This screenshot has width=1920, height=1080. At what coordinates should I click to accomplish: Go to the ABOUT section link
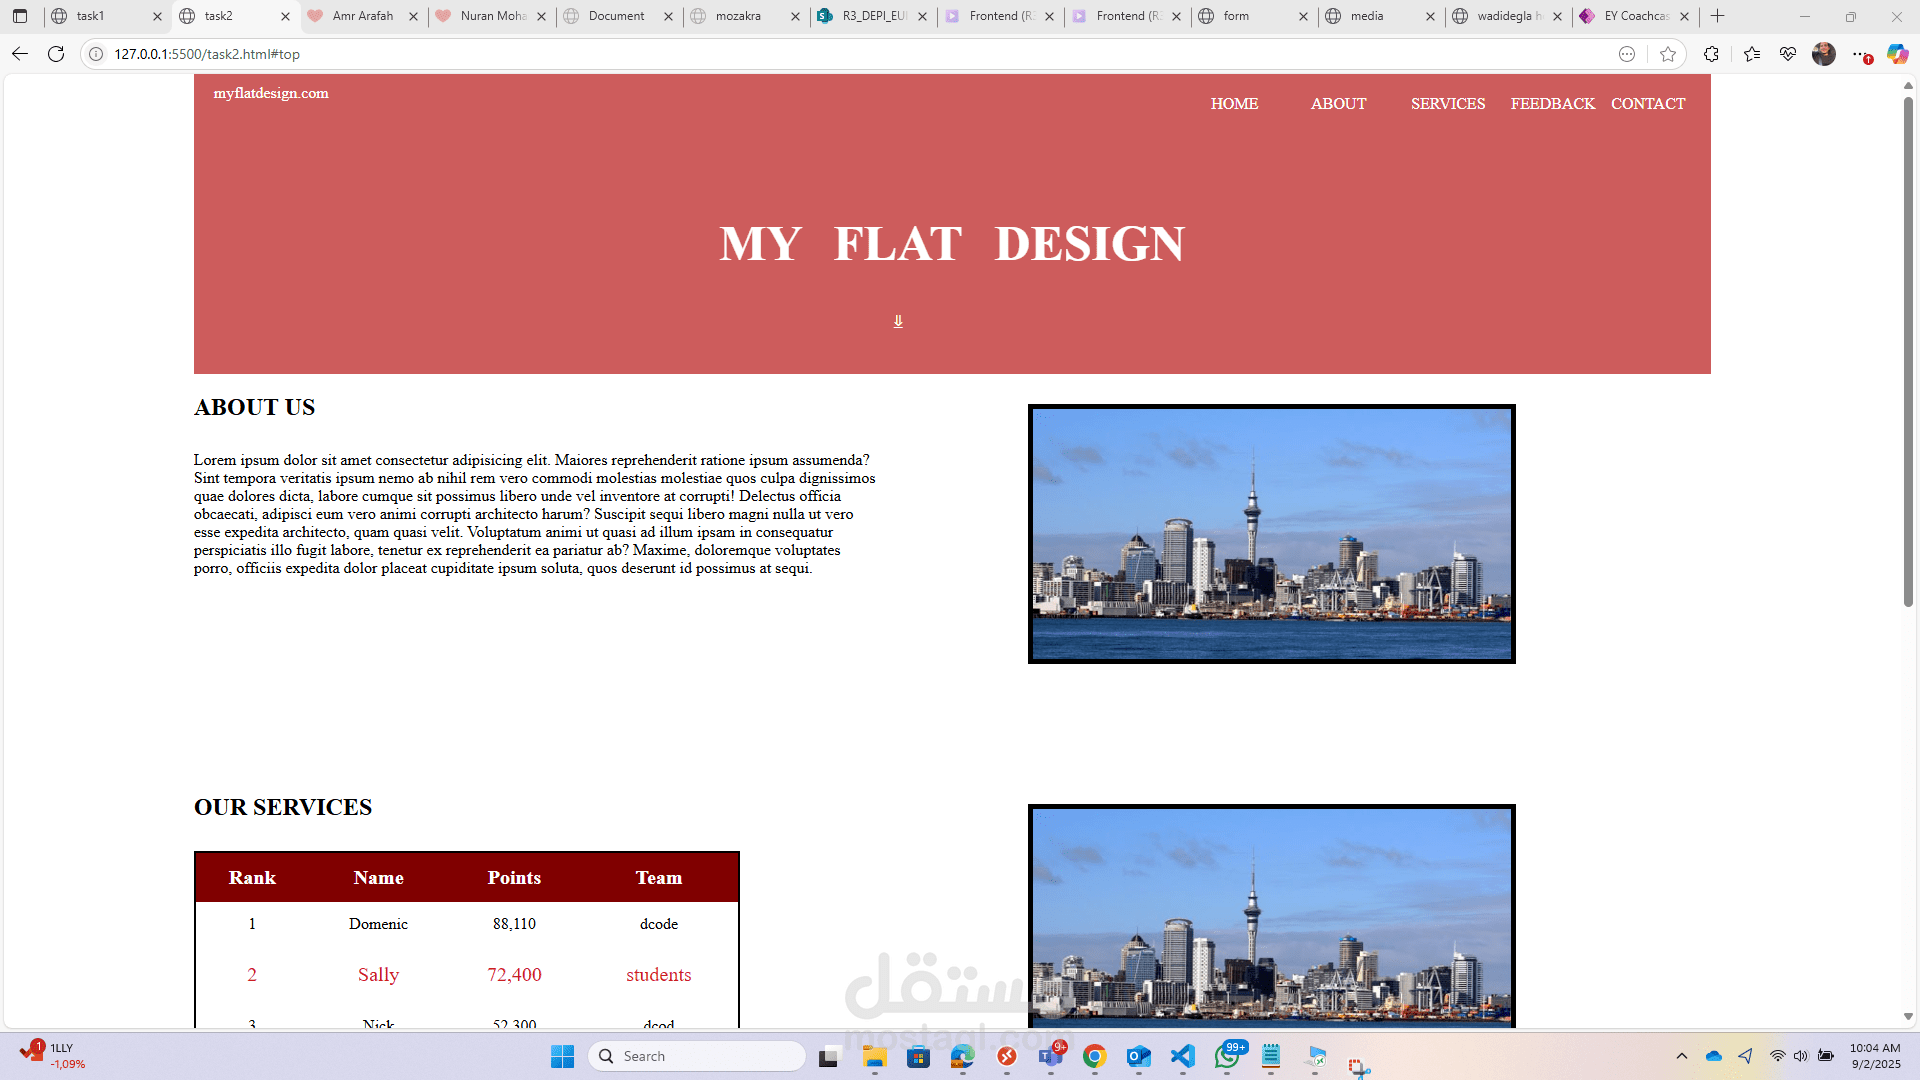(x=1338, y=104)
